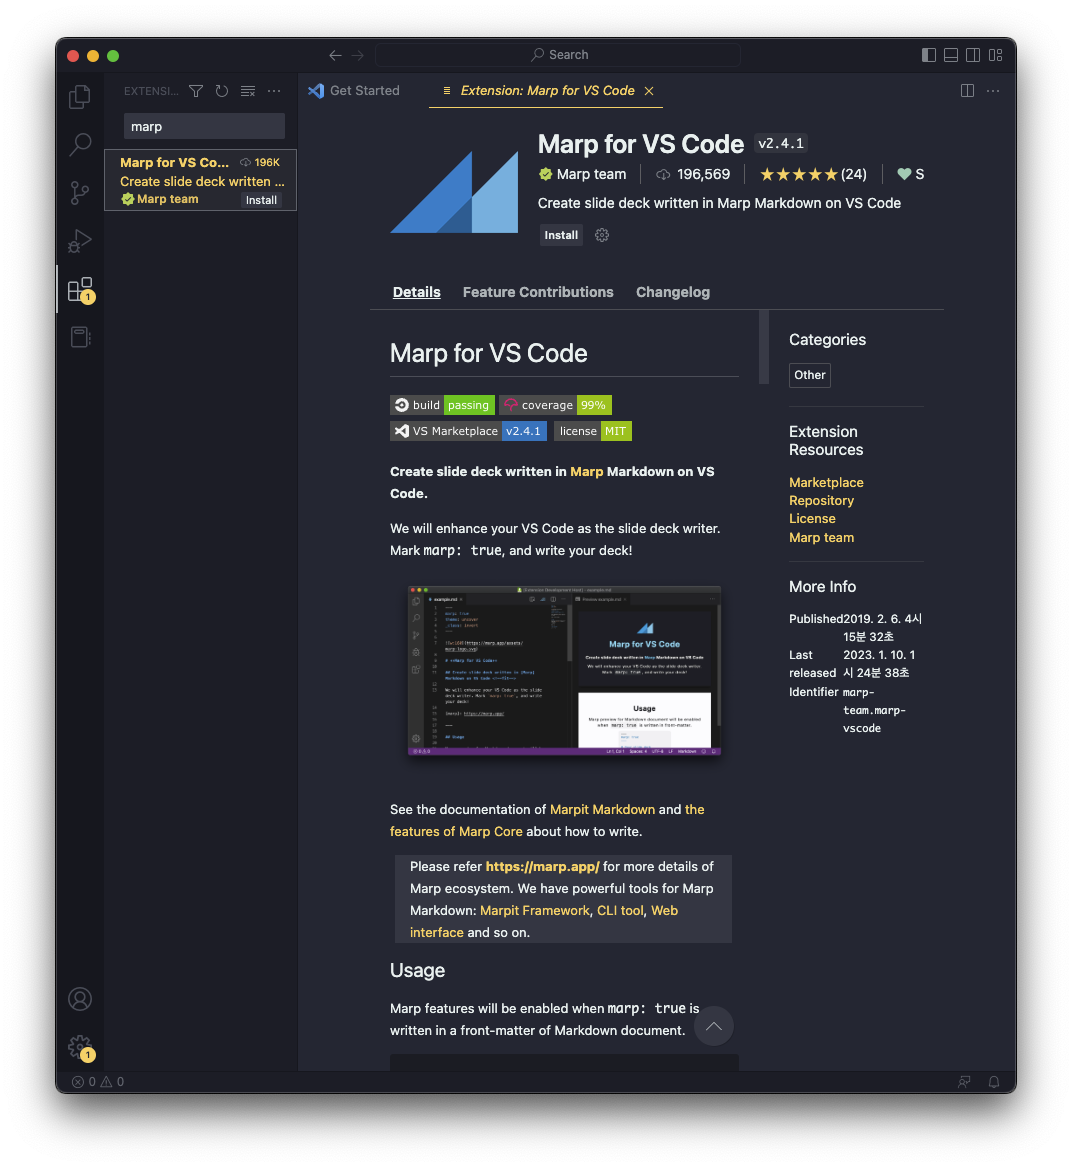Open the Manage gear in activity bar
This screenshot has height=1167, width=1072.
[80, 1047]
